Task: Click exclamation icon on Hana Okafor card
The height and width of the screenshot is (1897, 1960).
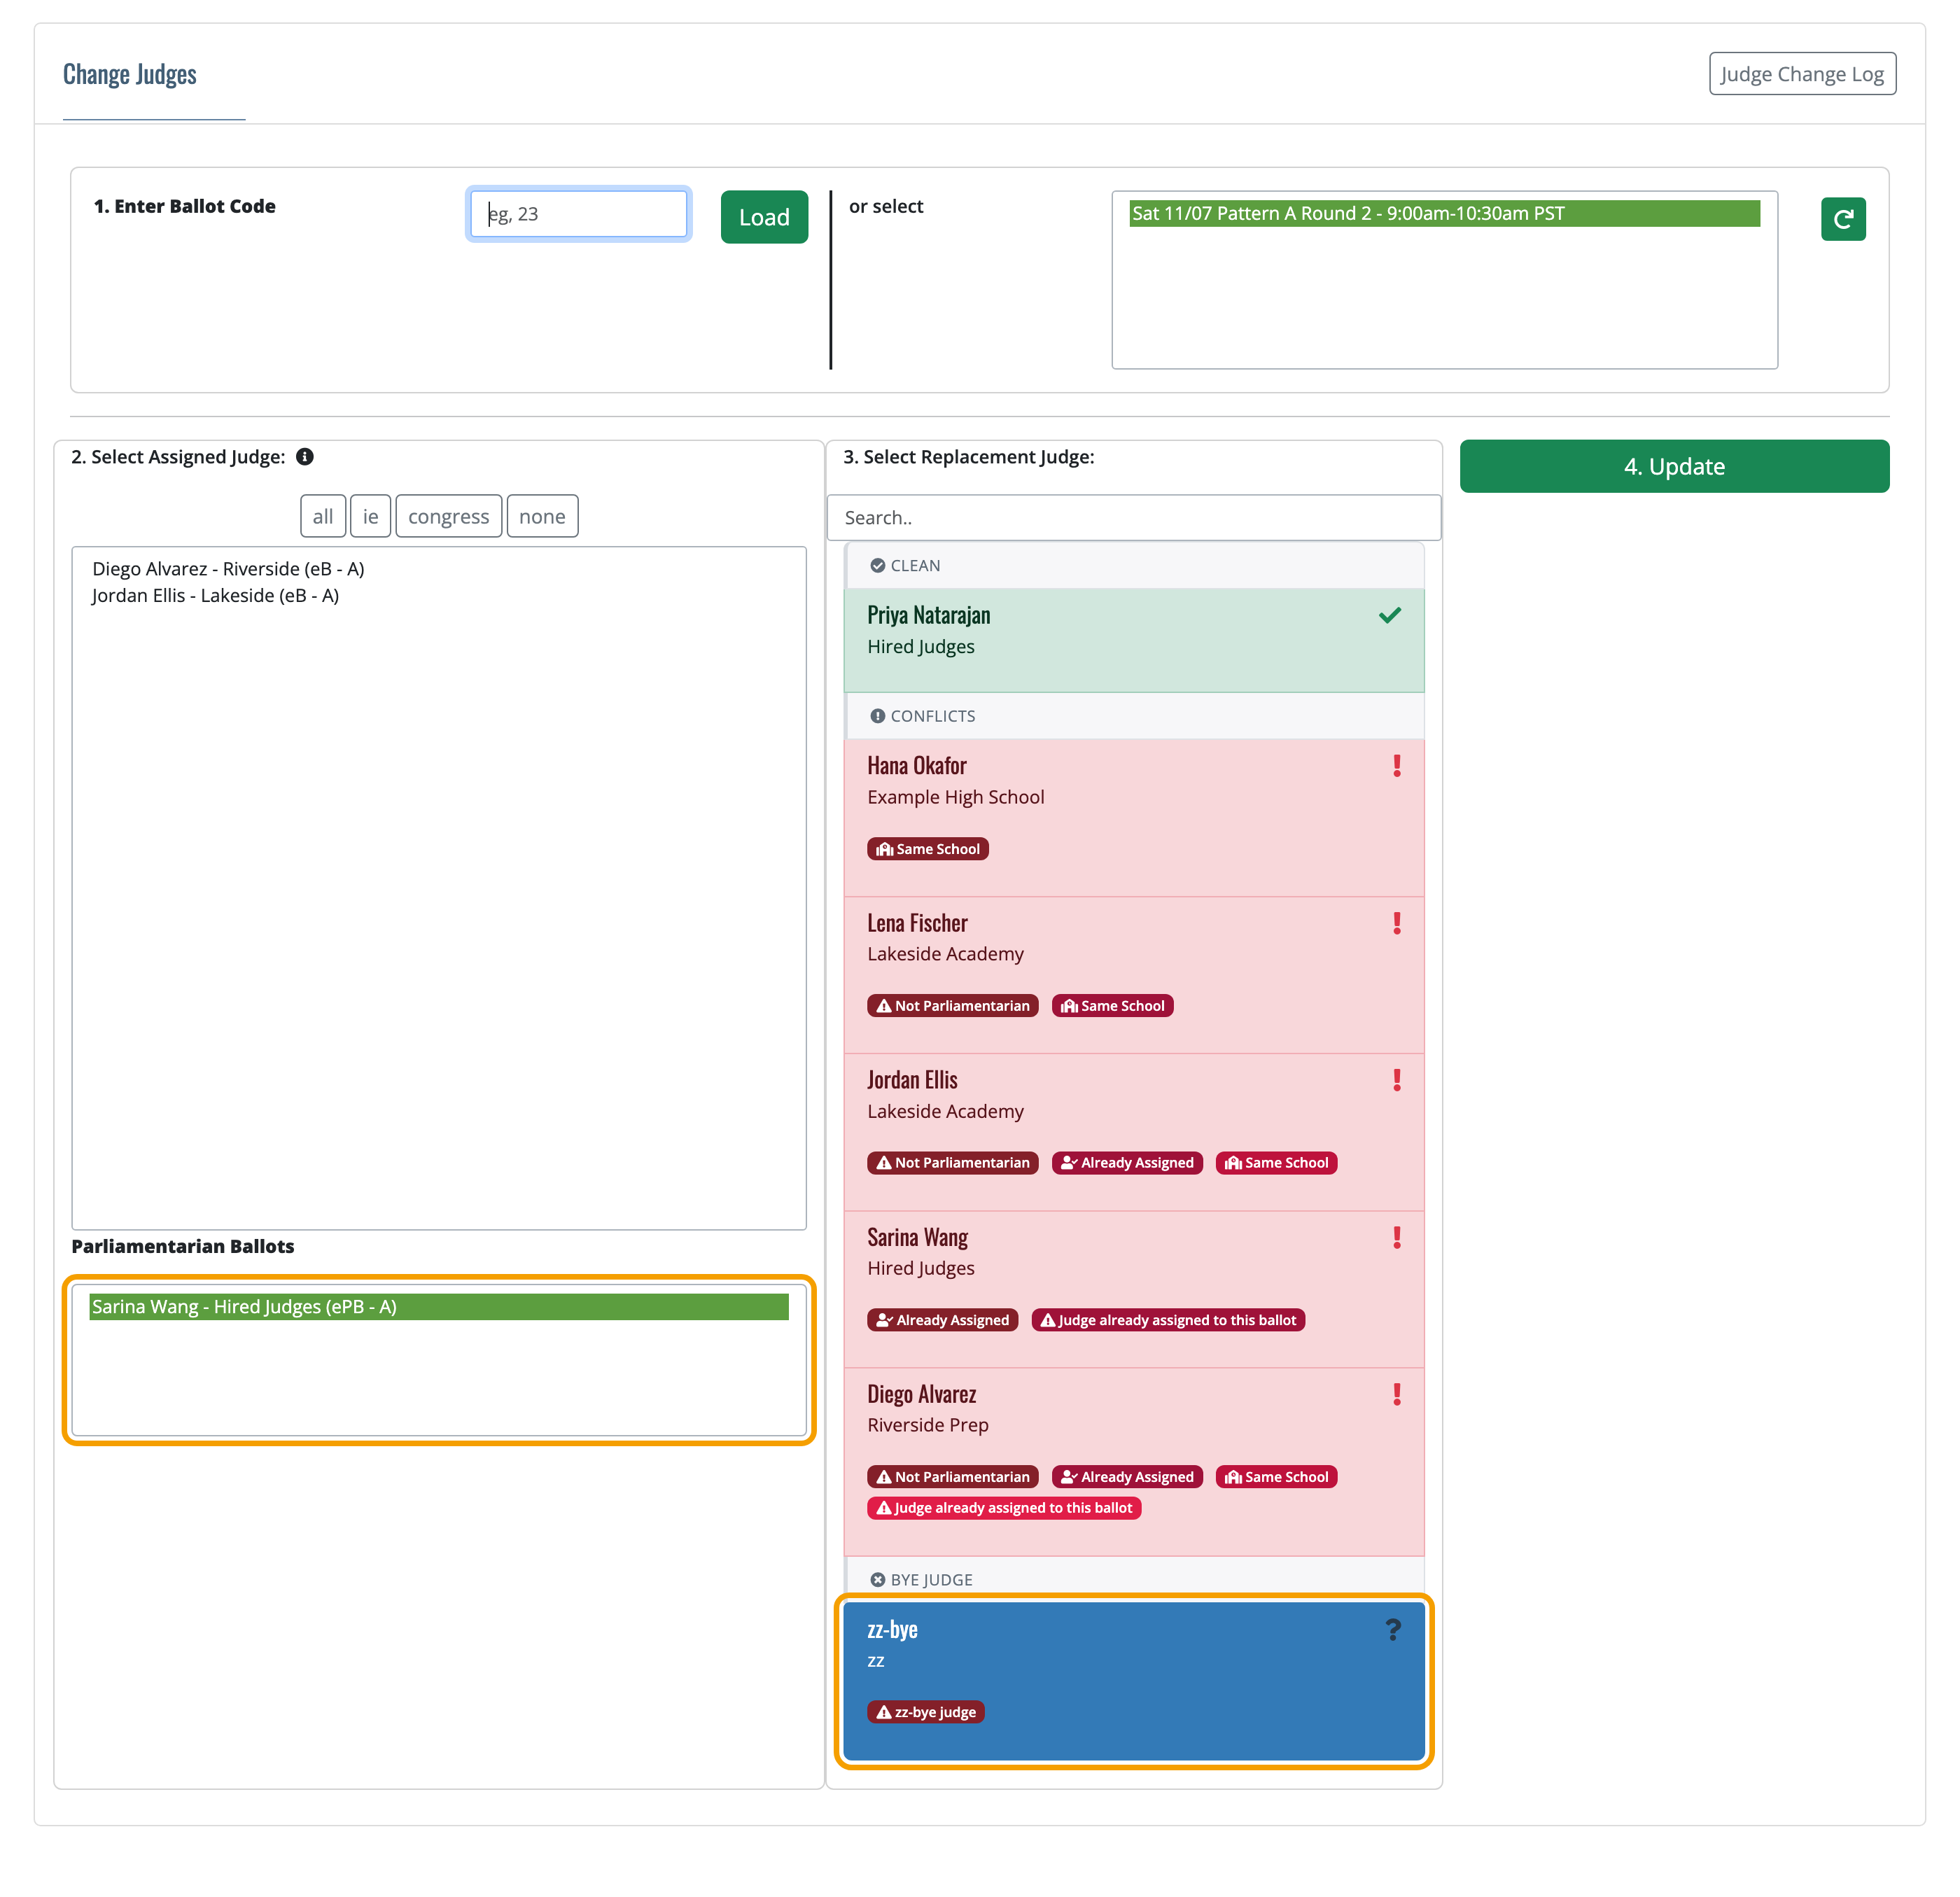Action: point(1396,766)
